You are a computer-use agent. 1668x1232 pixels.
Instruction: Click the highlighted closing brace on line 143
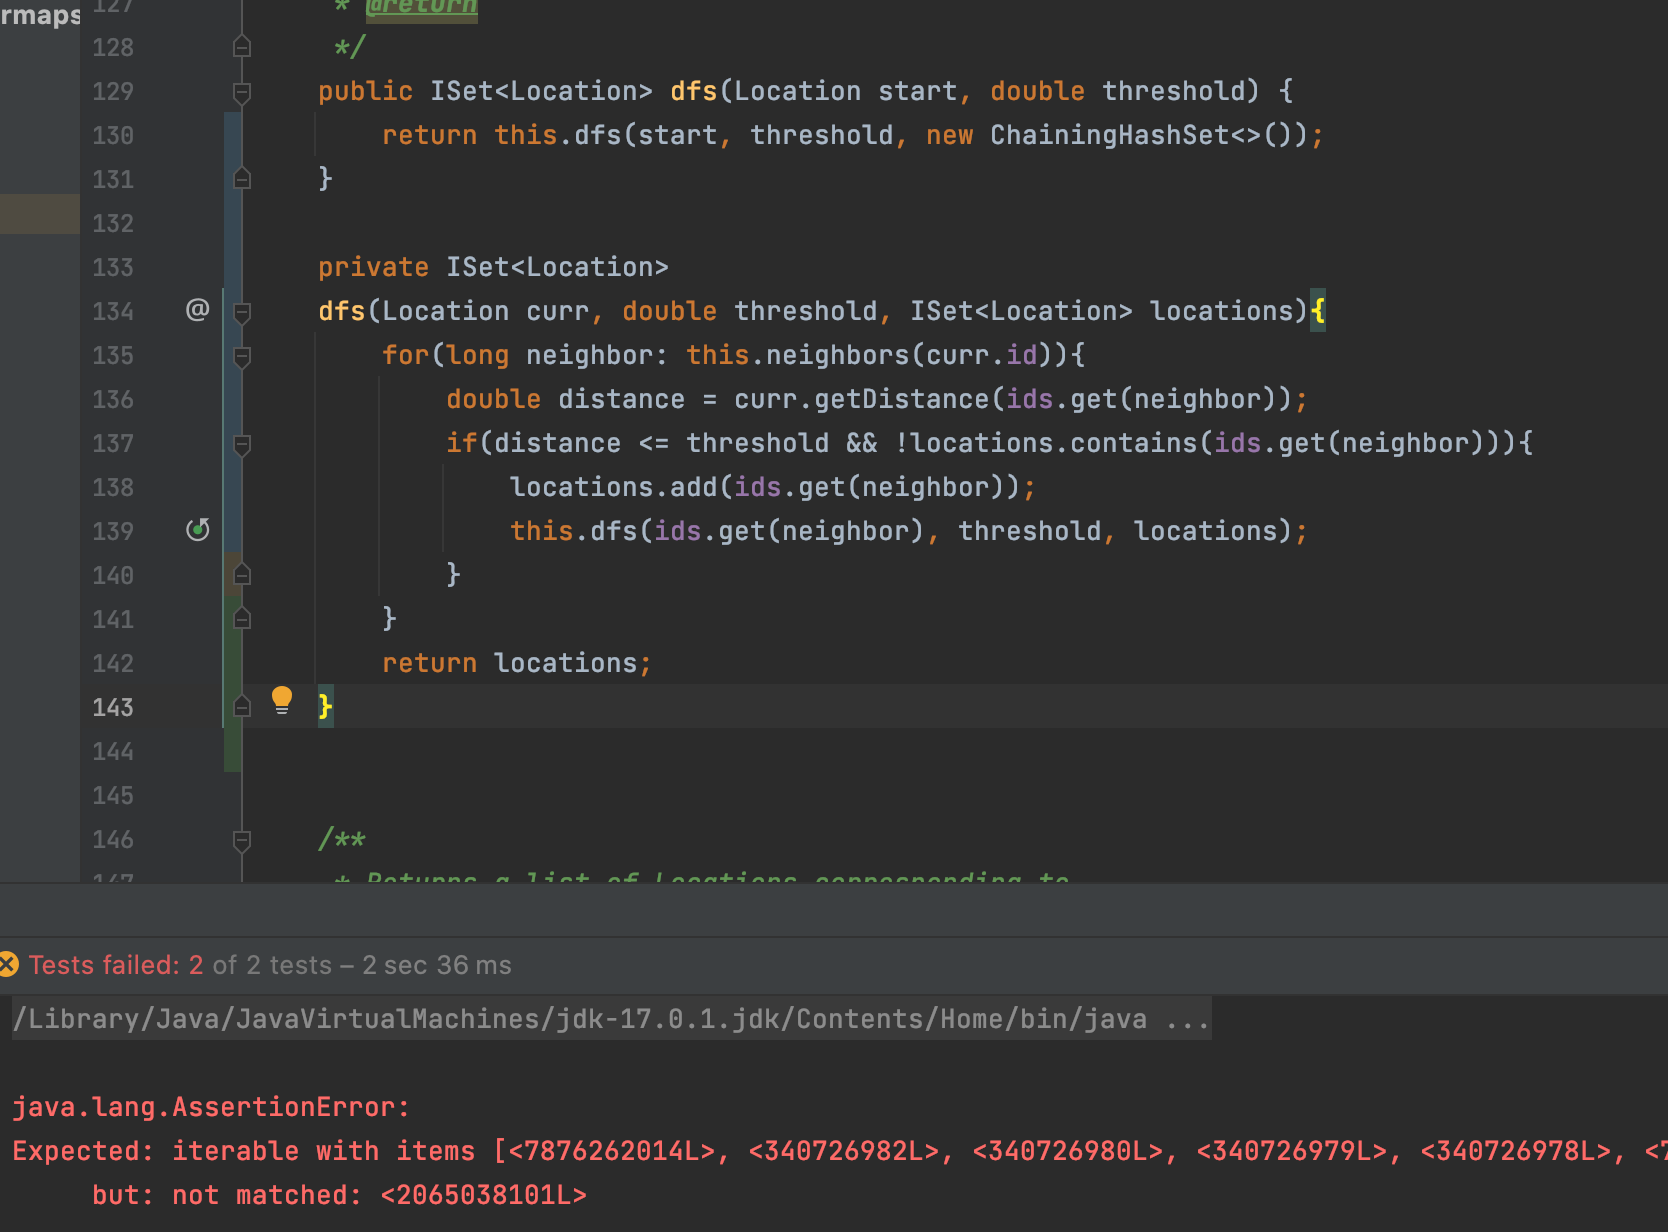tap(325, 707)
